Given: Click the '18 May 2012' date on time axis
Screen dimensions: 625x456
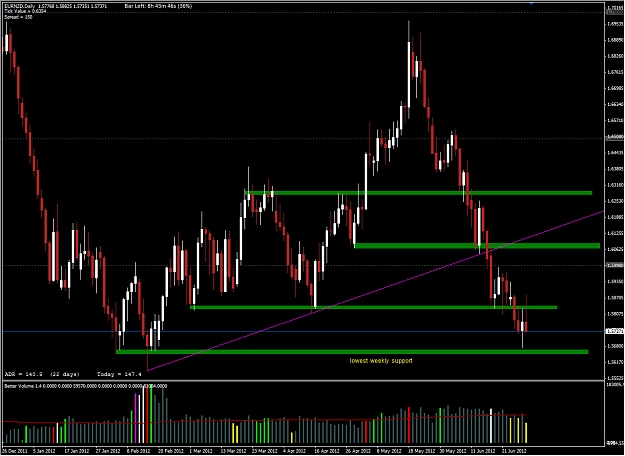Looking at the screenshot, I should tap(420, 451).
